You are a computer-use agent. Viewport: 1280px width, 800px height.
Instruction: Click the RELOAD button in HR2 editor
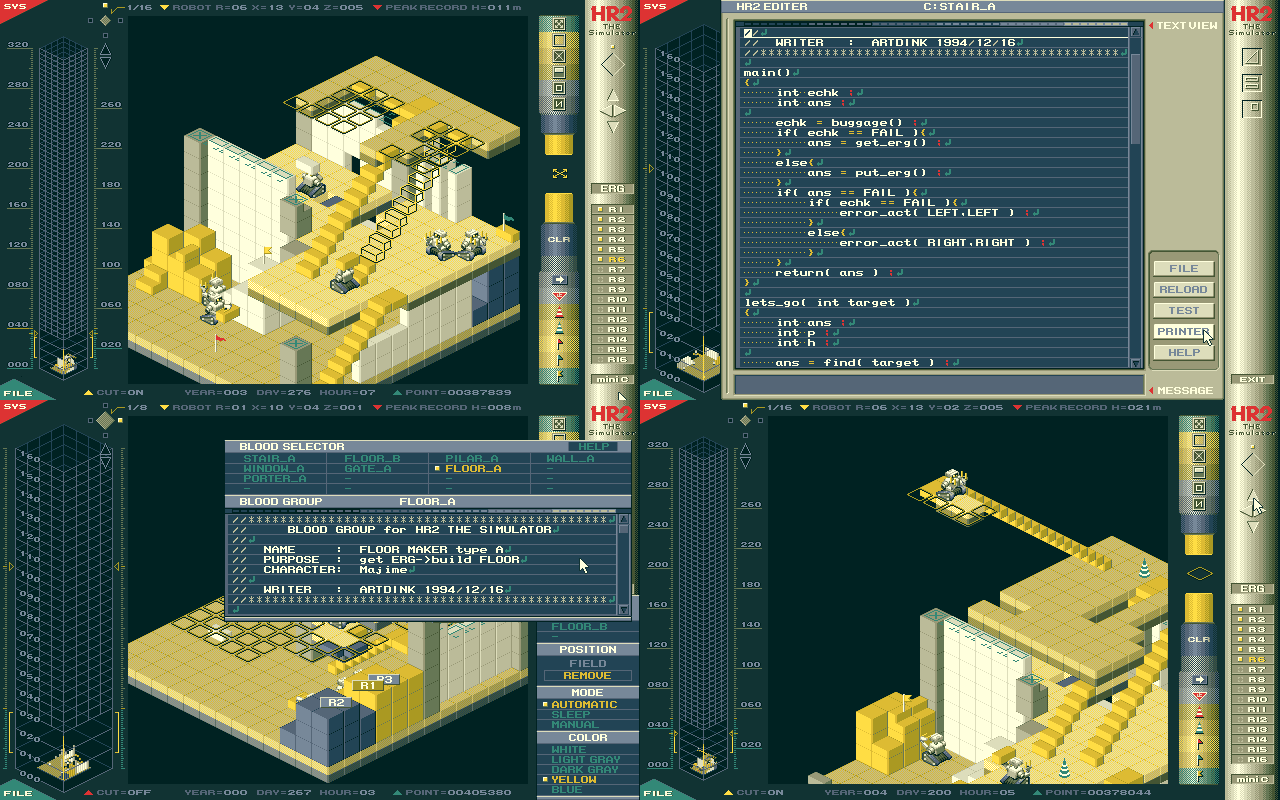pos(1183,290)
